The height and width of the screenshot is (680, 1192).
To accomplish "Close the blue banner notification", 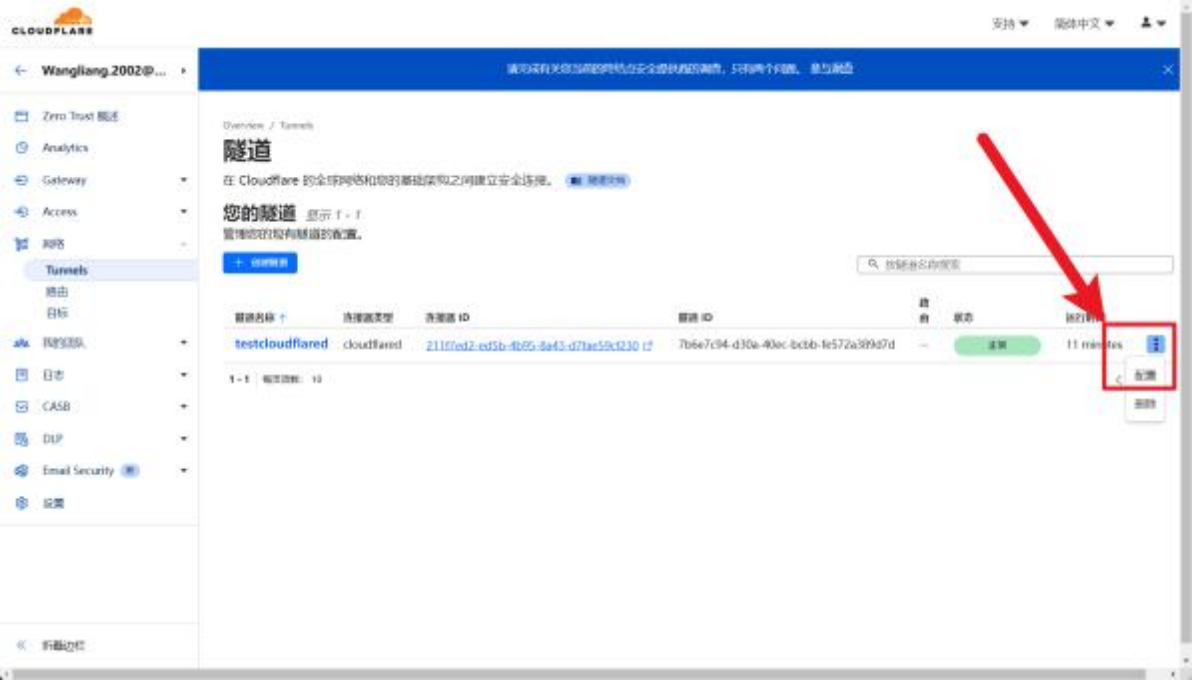I will pos(1168,70).
